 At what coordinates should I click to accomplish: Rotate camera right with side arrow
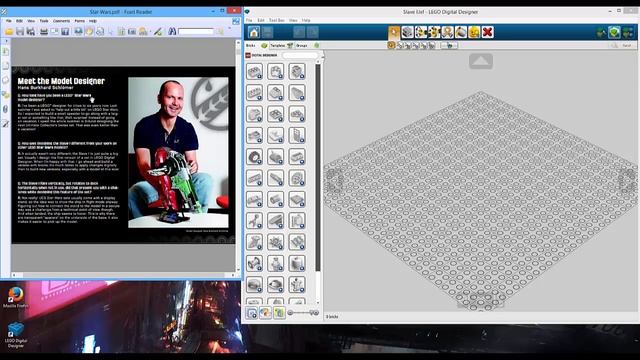click(628, 180)
